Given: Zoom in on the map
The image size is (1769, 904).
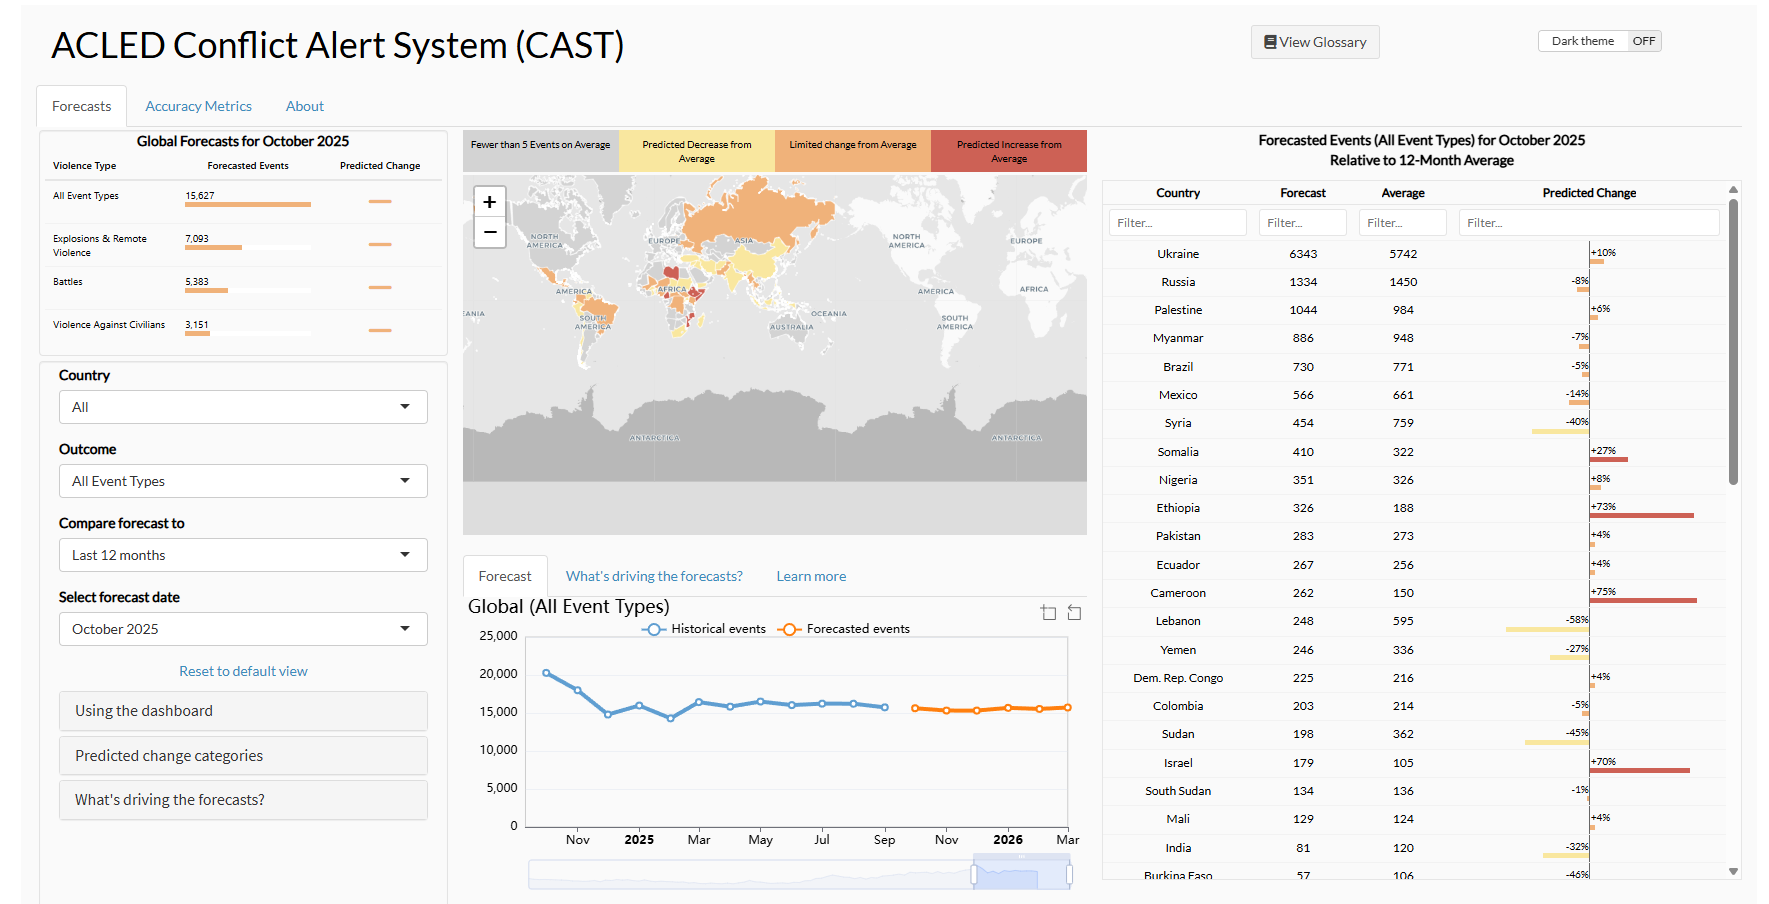Looking at the screenshot, I should [x=489, y=202].
